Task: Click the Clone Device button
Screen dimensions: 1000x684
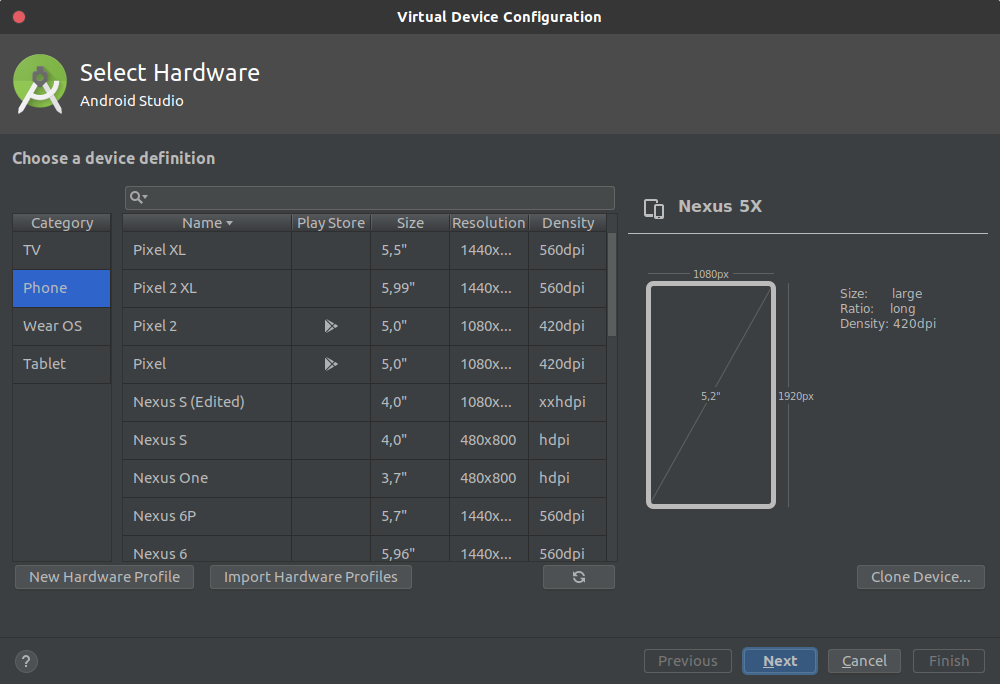Action: click(920, 577)
